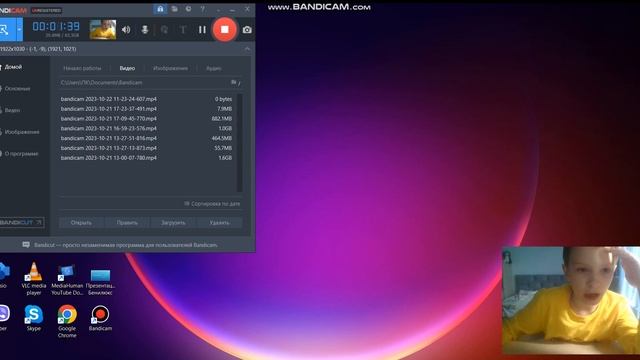Select file bandicam 2023-10-21 13-27-13-873.mp4

point(147,148)
